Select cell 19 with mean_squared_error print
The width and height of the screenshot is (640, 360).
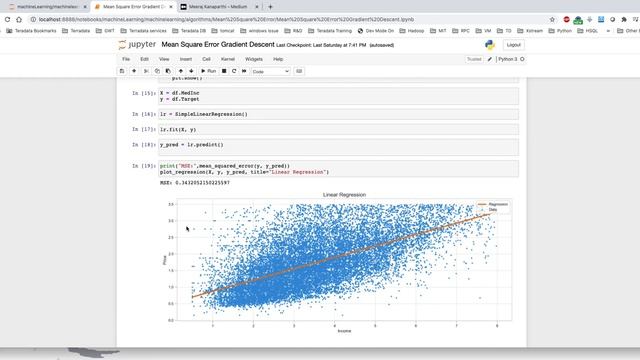[x=338, y=169]
